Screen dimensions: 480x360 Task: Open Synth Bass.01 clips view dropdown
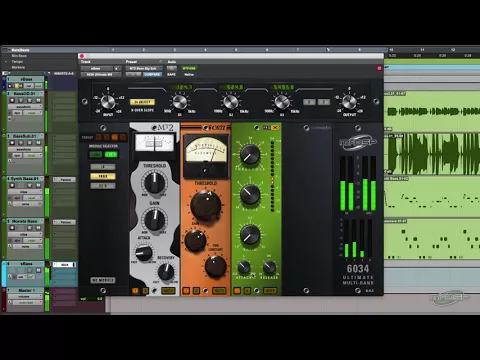[x=26, y=192]
